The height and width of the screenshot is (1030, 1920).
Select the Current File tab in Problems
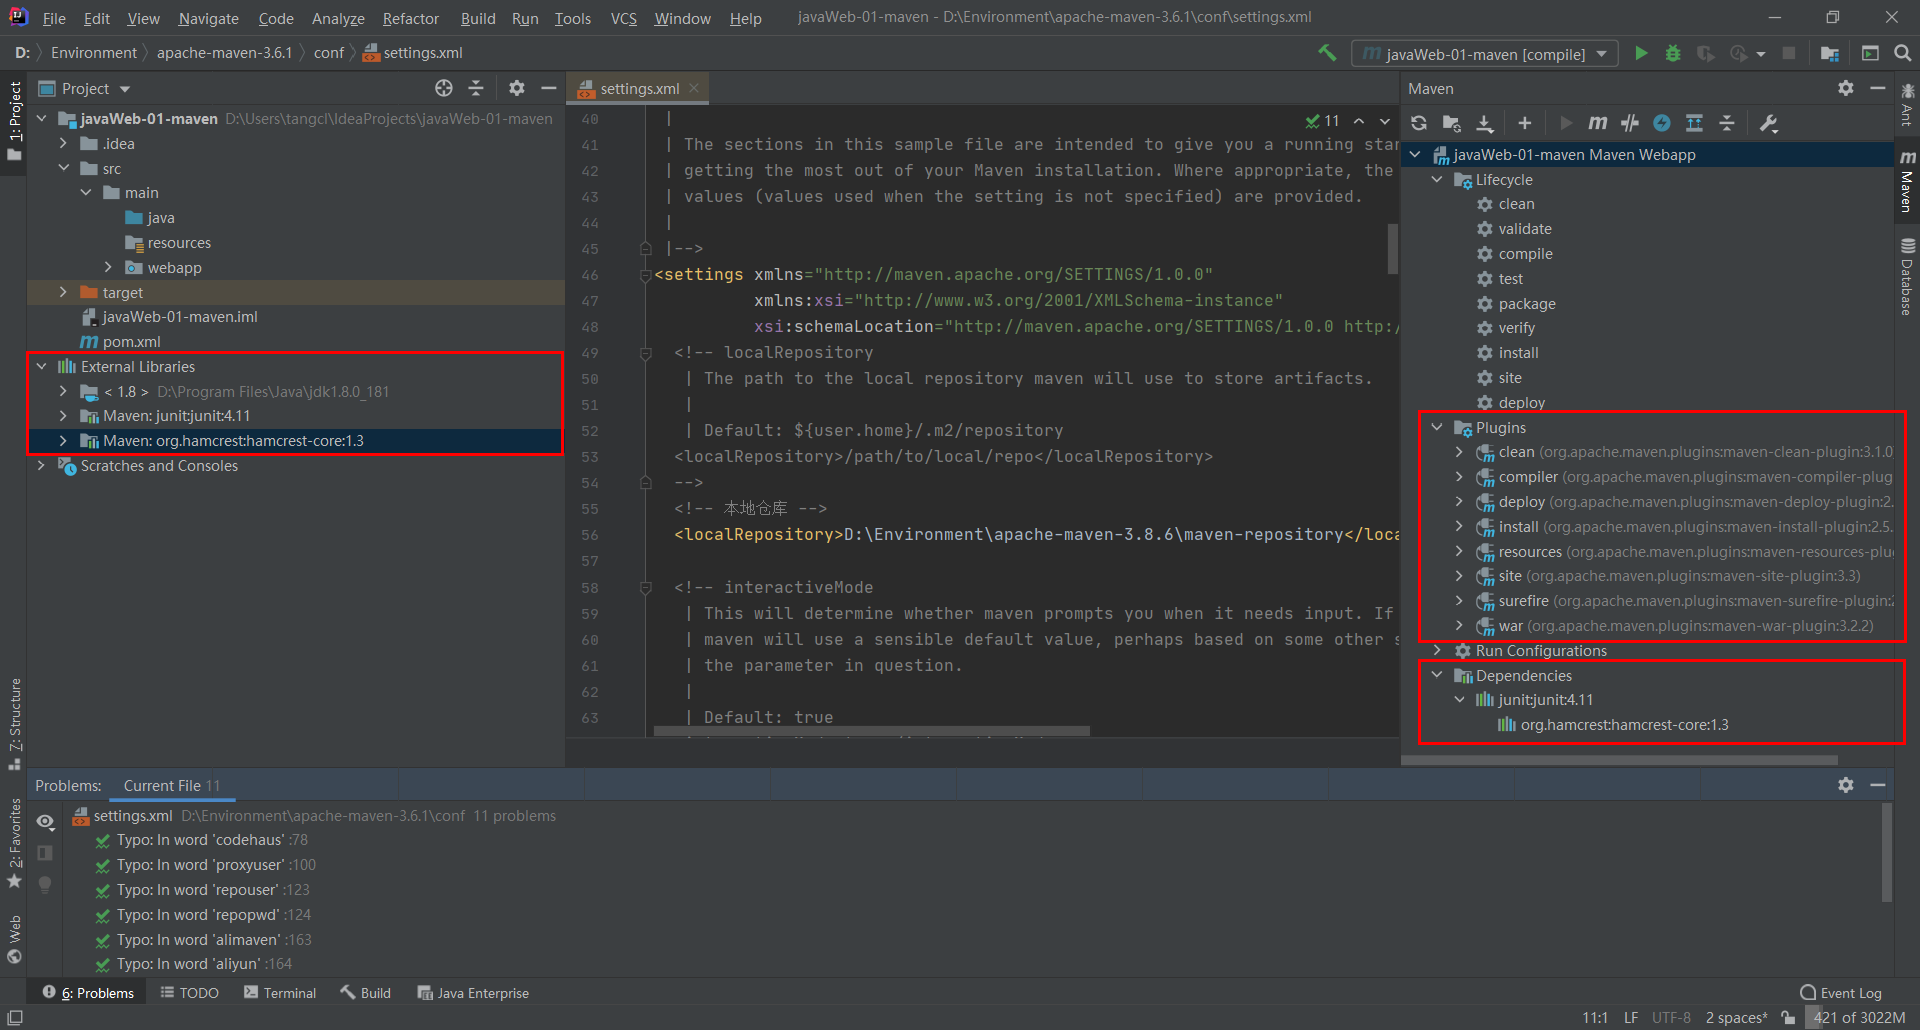pos(172,786)
